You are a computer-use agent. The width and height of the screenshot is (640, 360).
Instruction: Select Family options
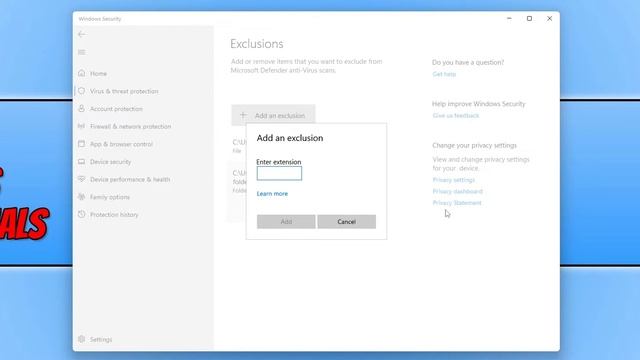pos(110,197)
